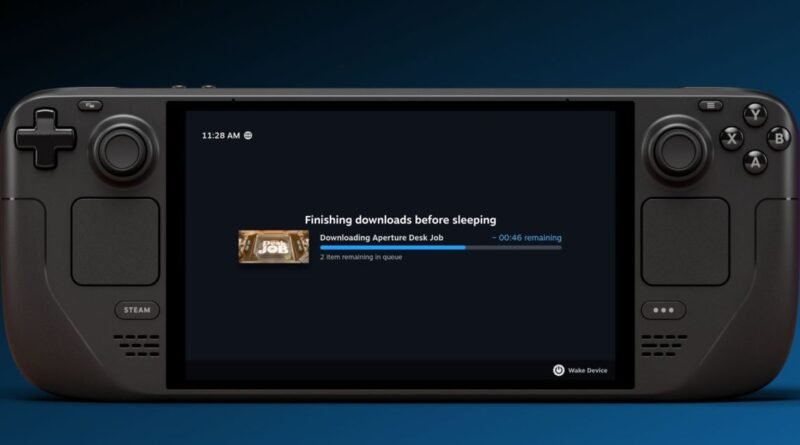
Task: Click the B face button
Action: 779,138
